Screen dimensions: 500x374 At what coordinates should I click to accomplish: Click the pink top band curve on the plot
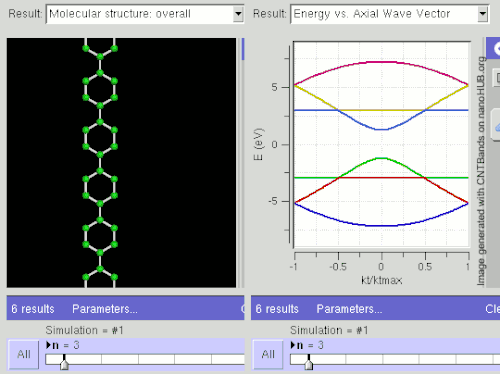click(381, 62)
